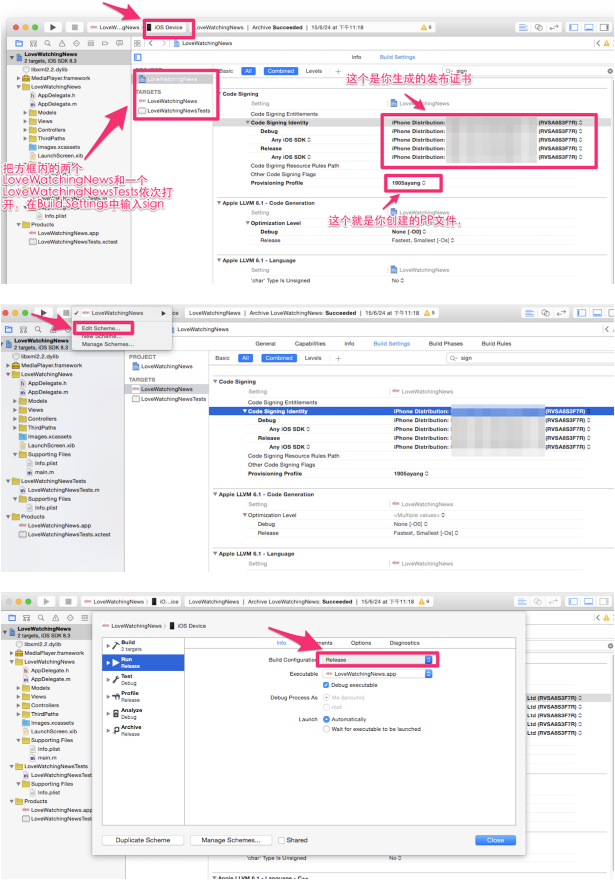Toggle Debug executable checkbox
The image size is (615, 882).
(x=326, y=685)
